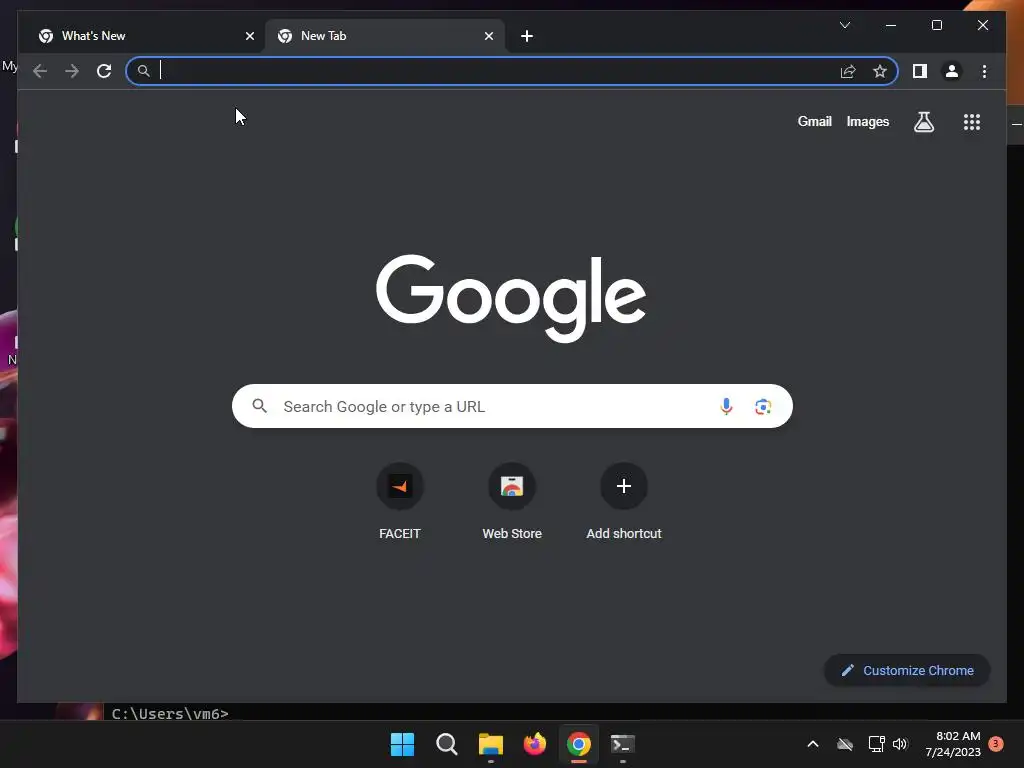Open network status in the tray

click(876, 744)
